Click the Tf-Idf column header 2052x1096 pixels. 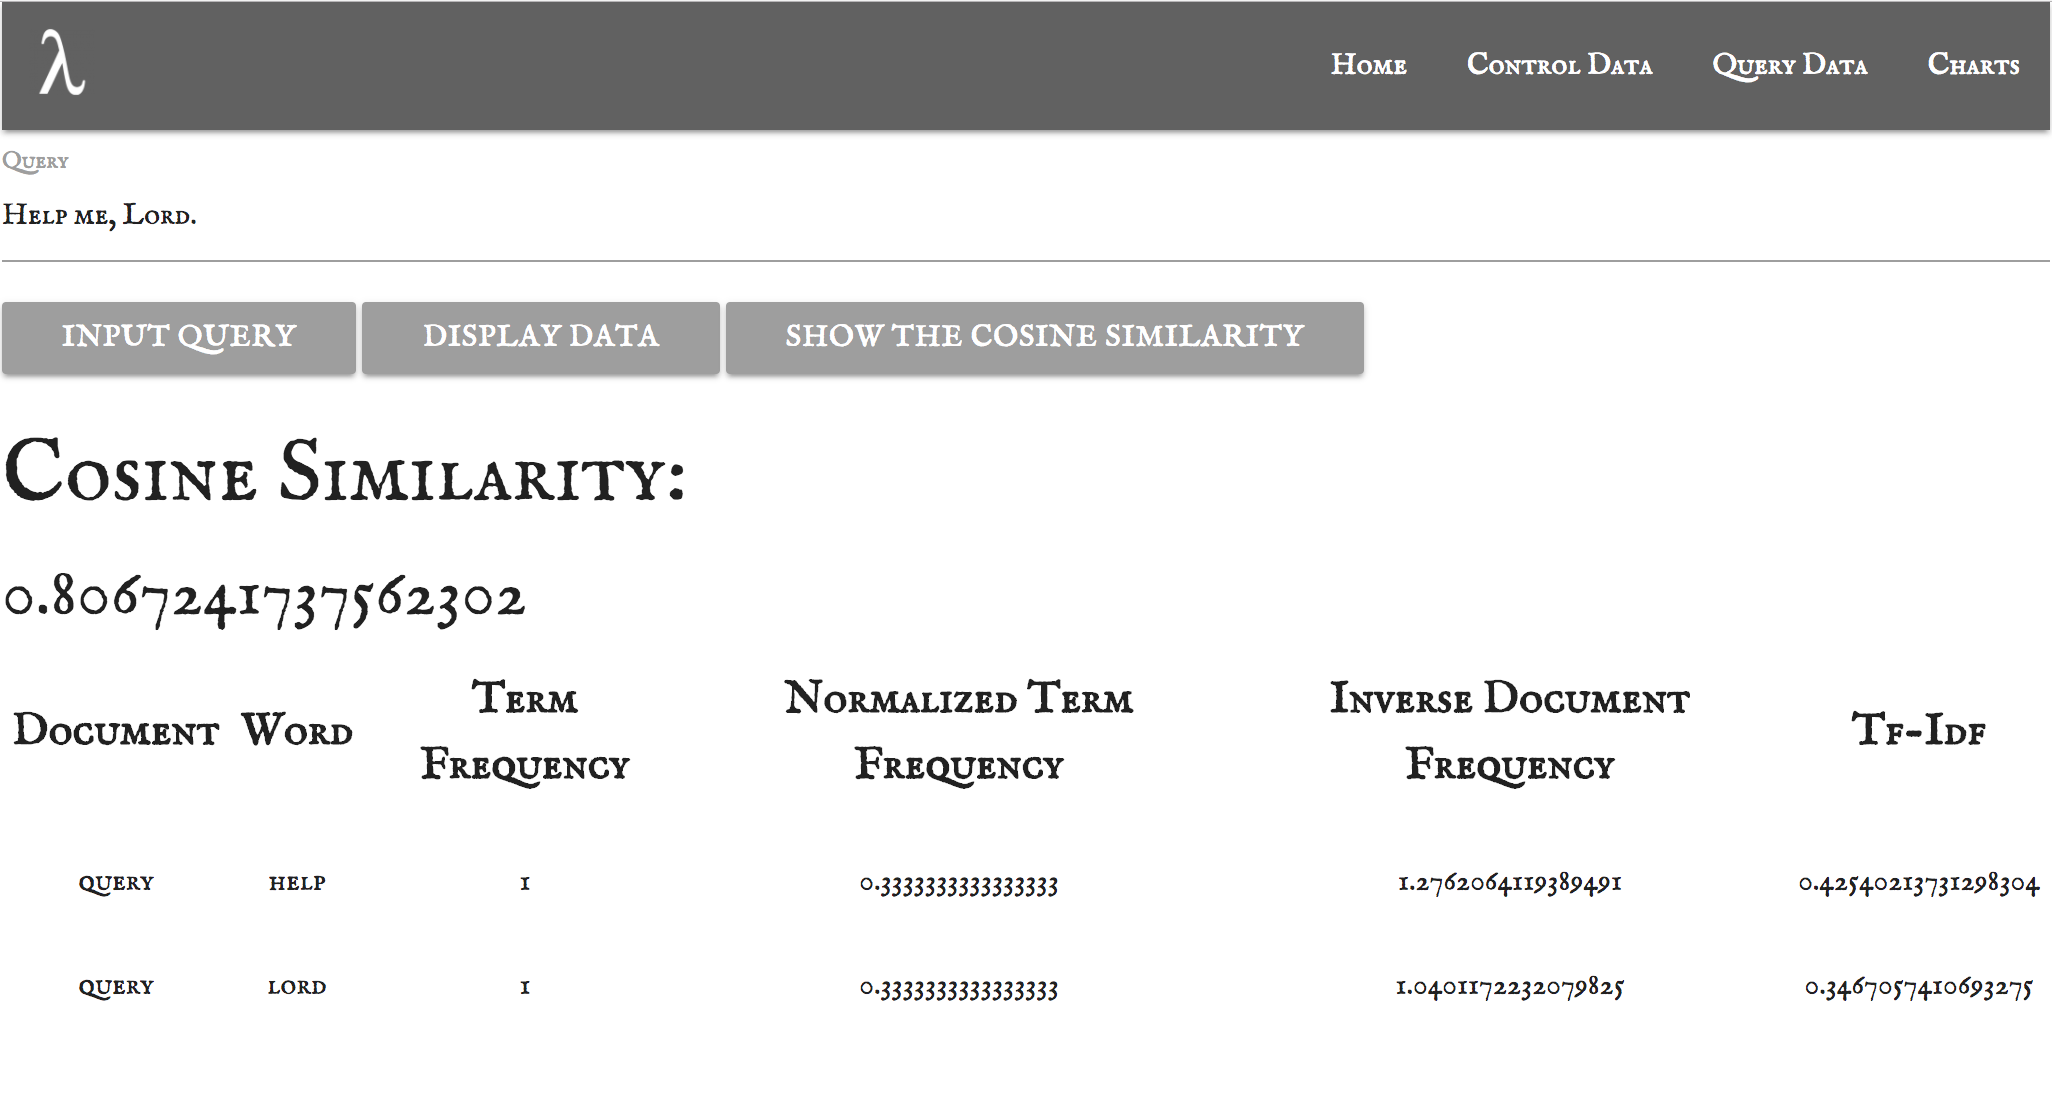click(x=1918, y=731)
